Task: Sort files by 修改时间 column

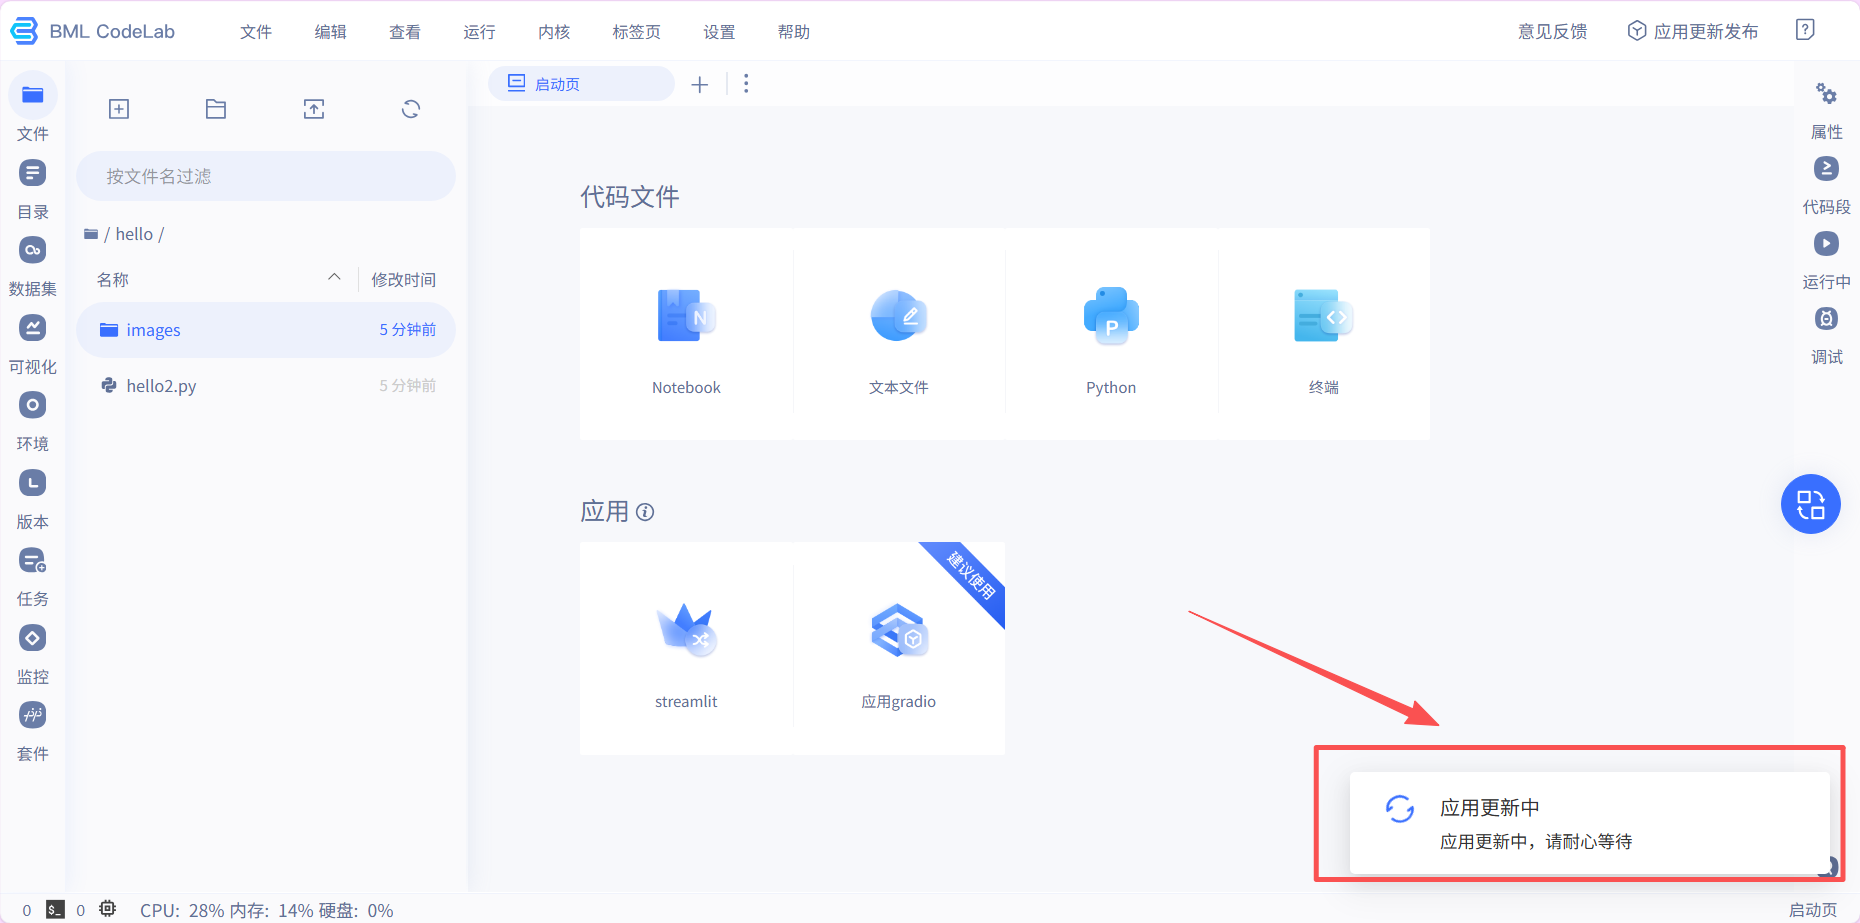Action: click(404, 280)
